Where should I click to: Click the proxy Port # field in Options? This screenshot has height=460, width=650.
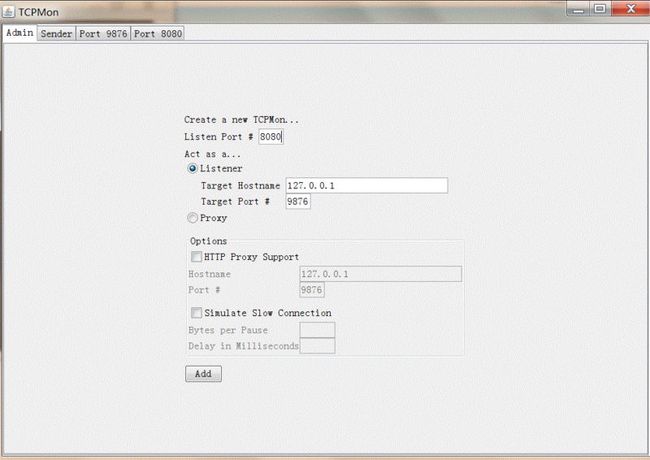click(x=312, y=290)
